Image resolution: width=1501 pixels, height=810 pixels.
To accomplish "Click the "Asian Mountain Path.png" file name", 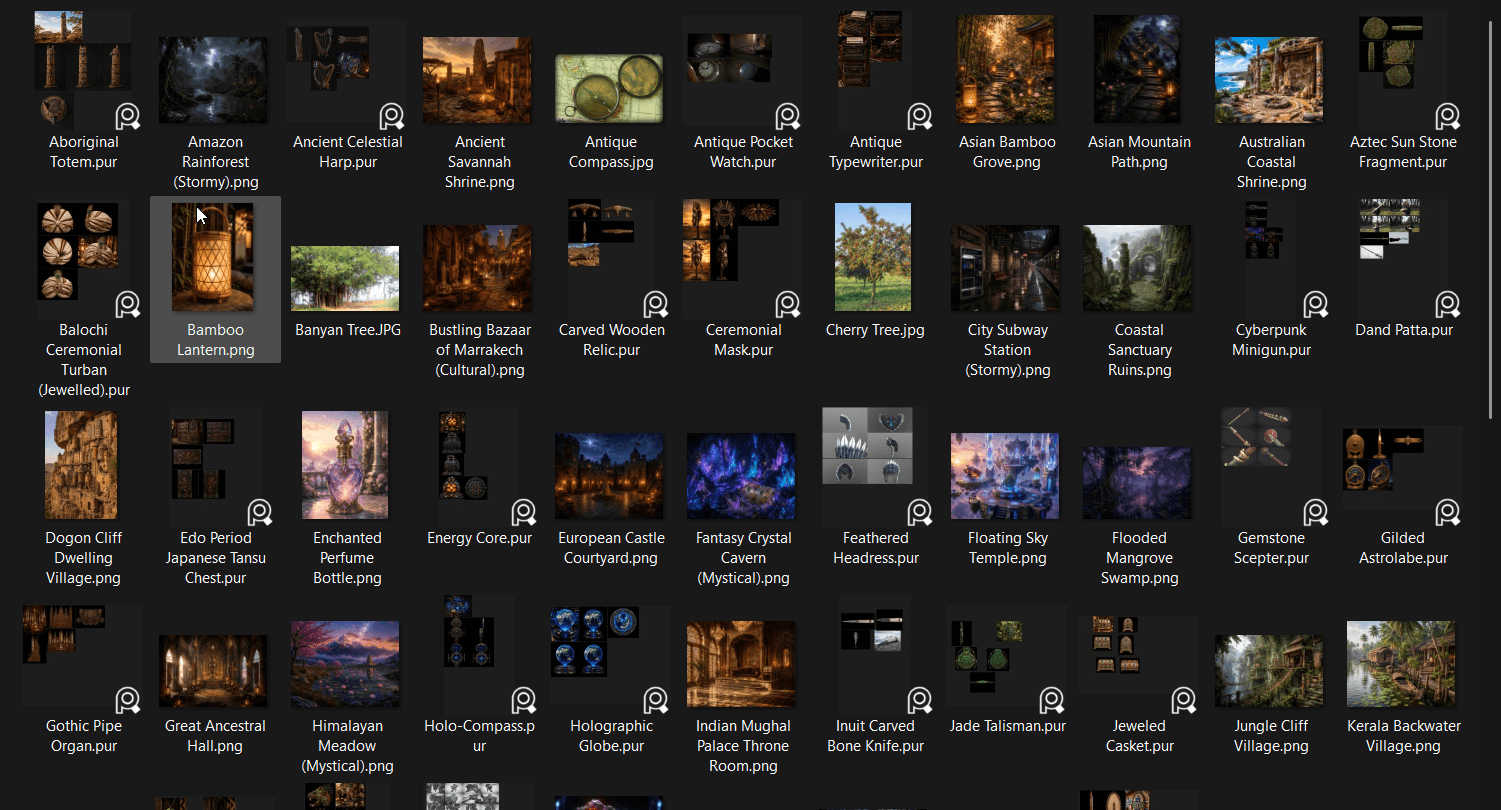I will 1139,152.
